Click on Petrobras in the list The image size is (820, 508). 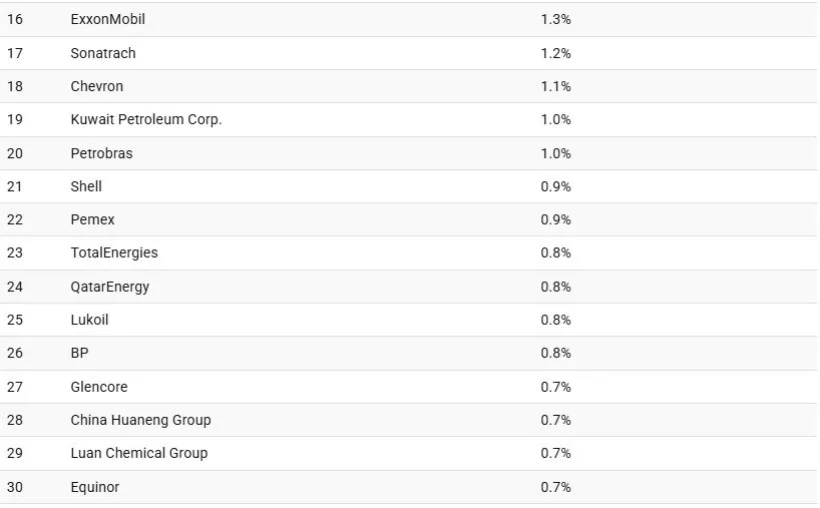(101, 153)
